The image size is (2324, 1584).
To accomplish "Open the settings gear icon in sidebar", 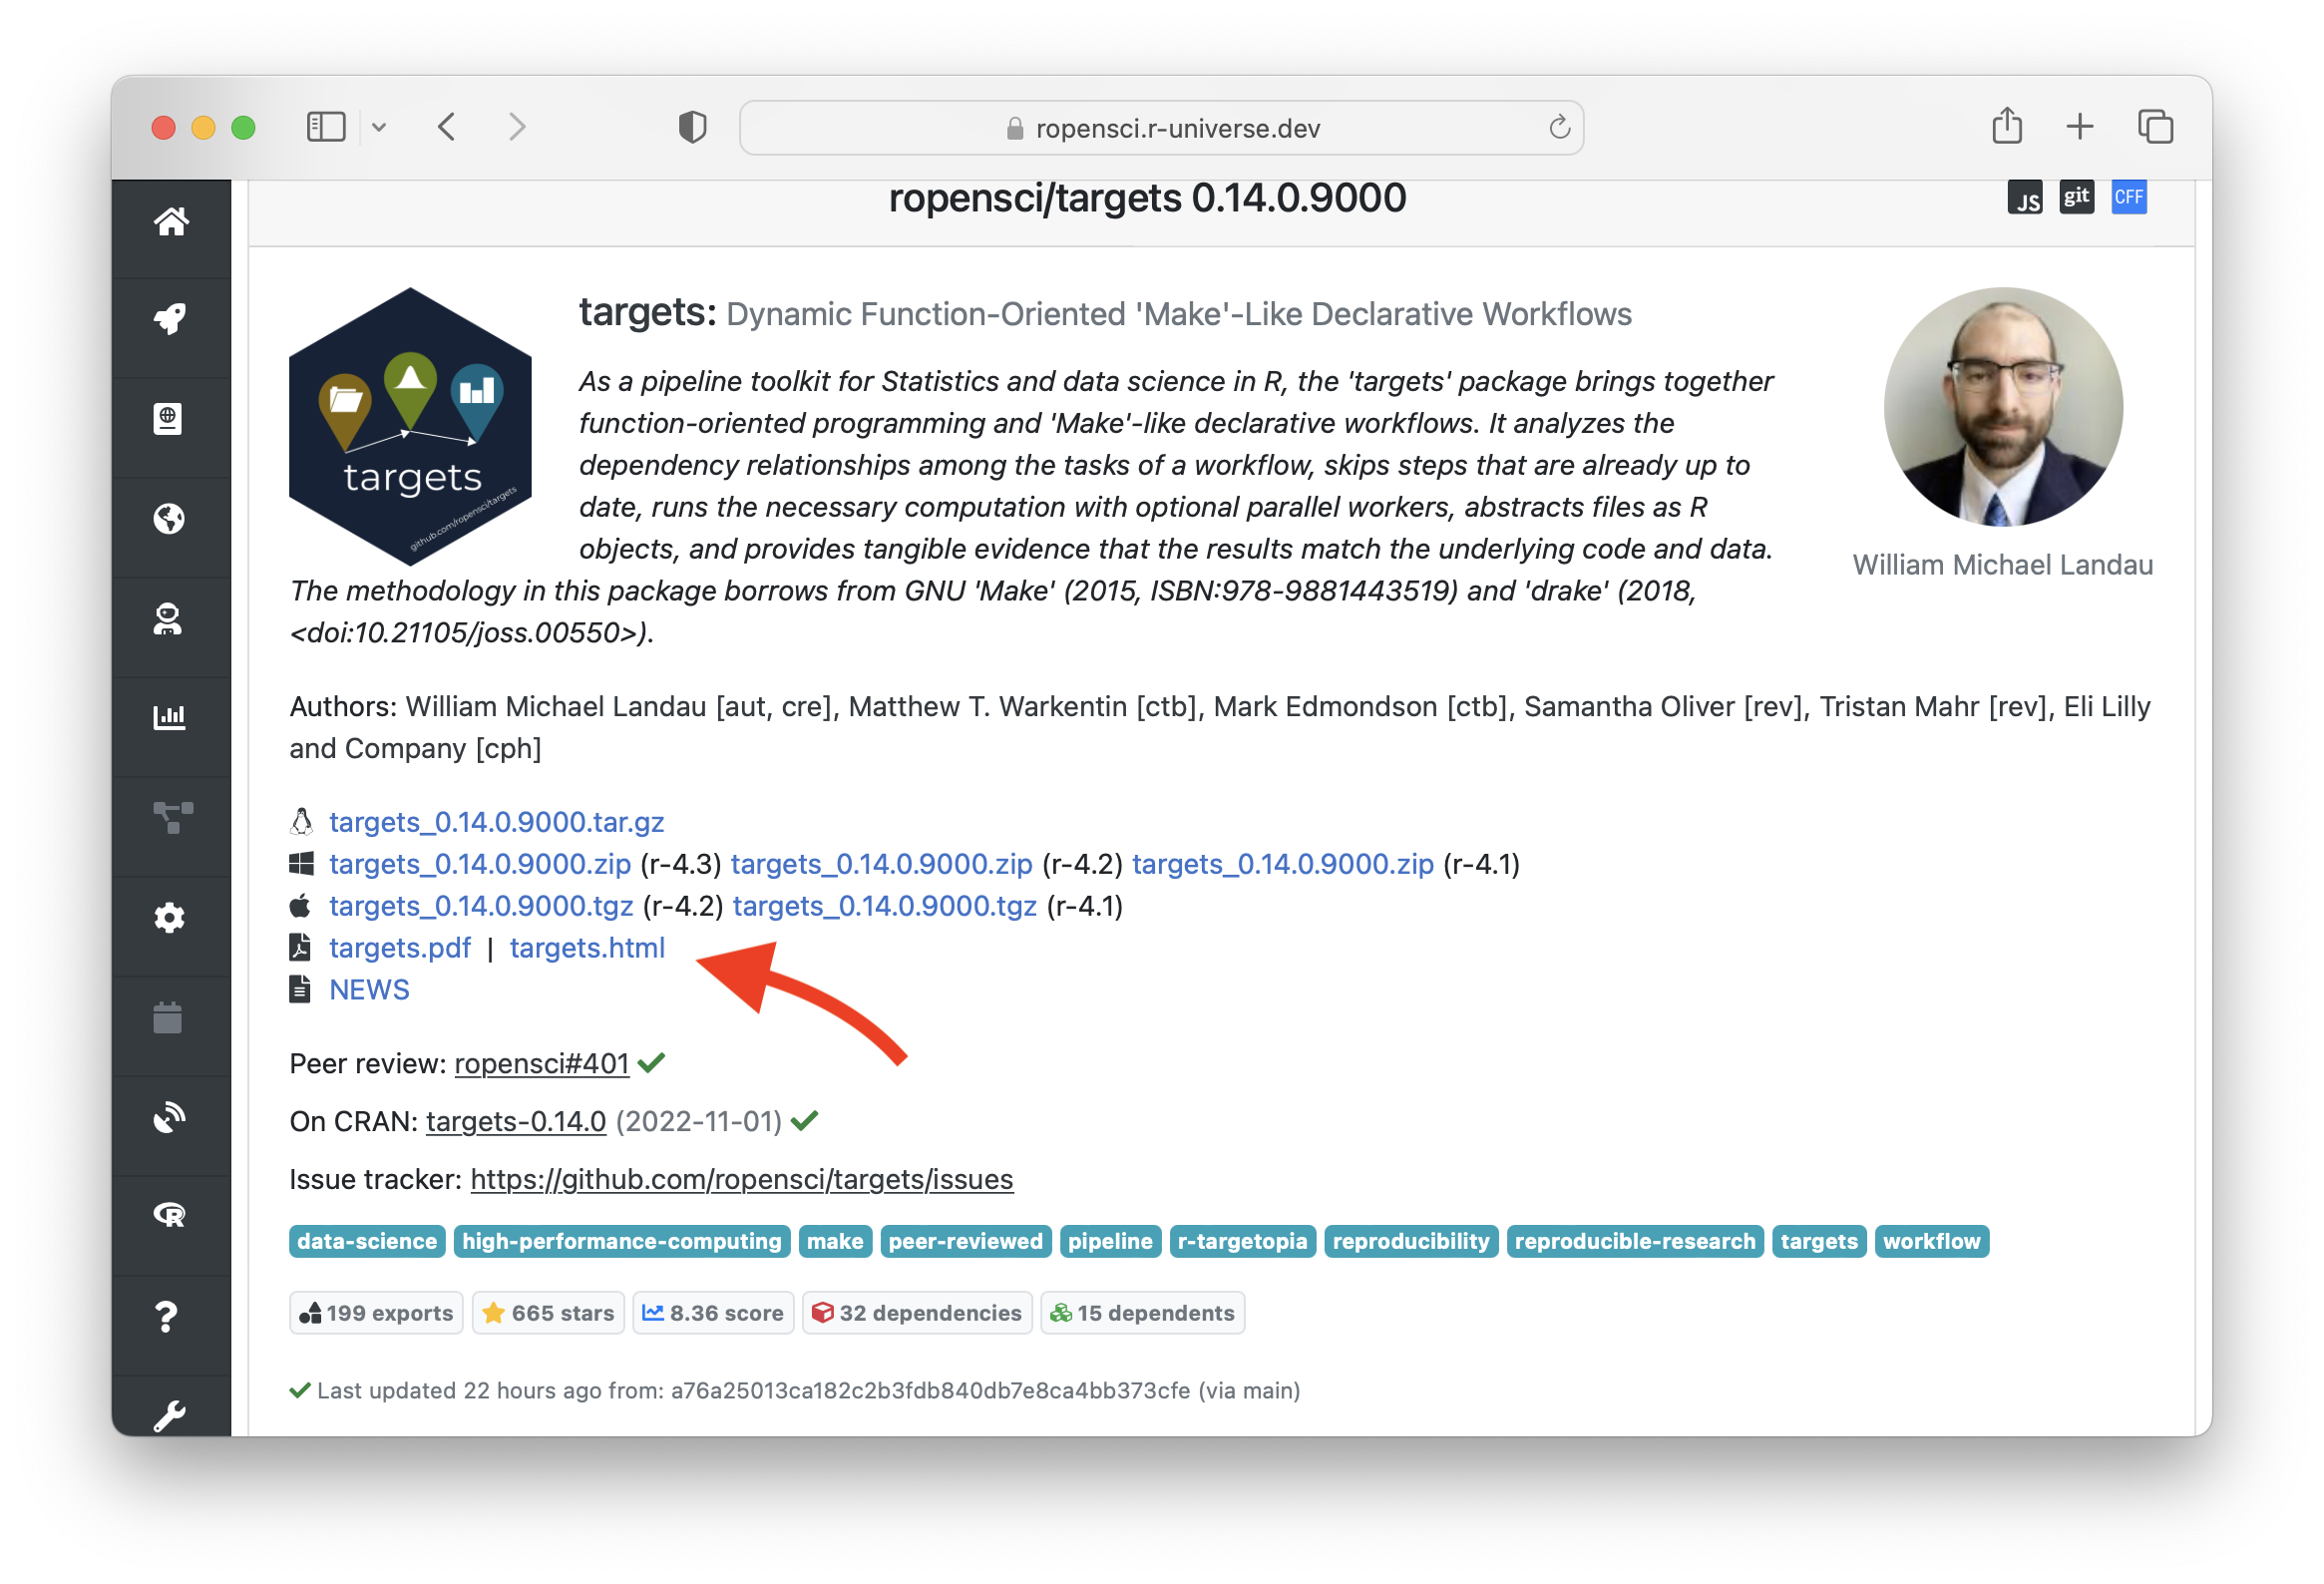I will pos(171,917).
